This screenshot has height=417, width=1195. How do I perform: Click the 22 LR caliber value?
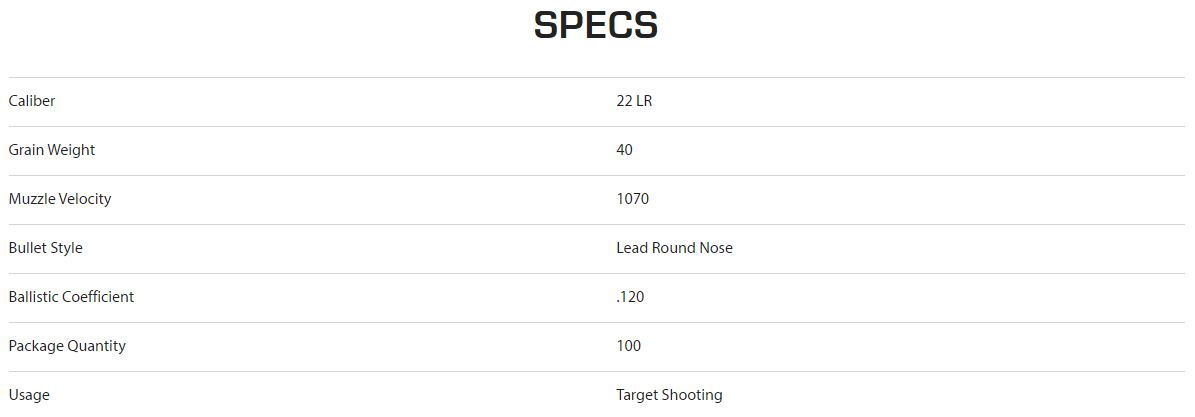click(x=634, y=101)
